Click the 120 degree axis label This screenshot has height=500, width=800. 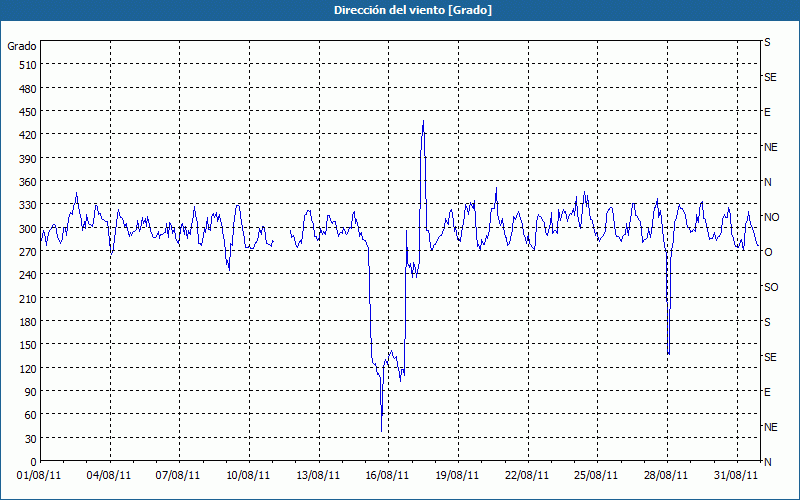pyautogui.click(x=28, y=368)
